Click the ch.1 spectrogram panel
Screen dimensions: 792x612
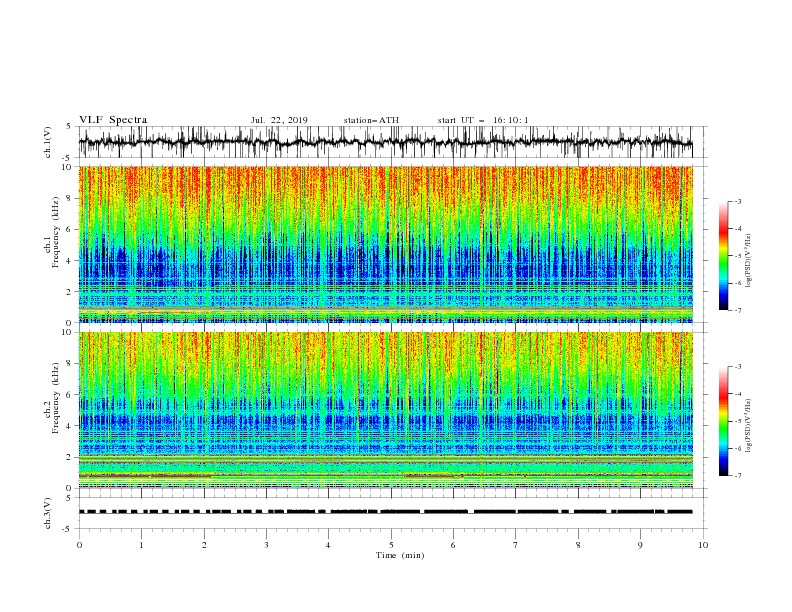coord(386,244)
